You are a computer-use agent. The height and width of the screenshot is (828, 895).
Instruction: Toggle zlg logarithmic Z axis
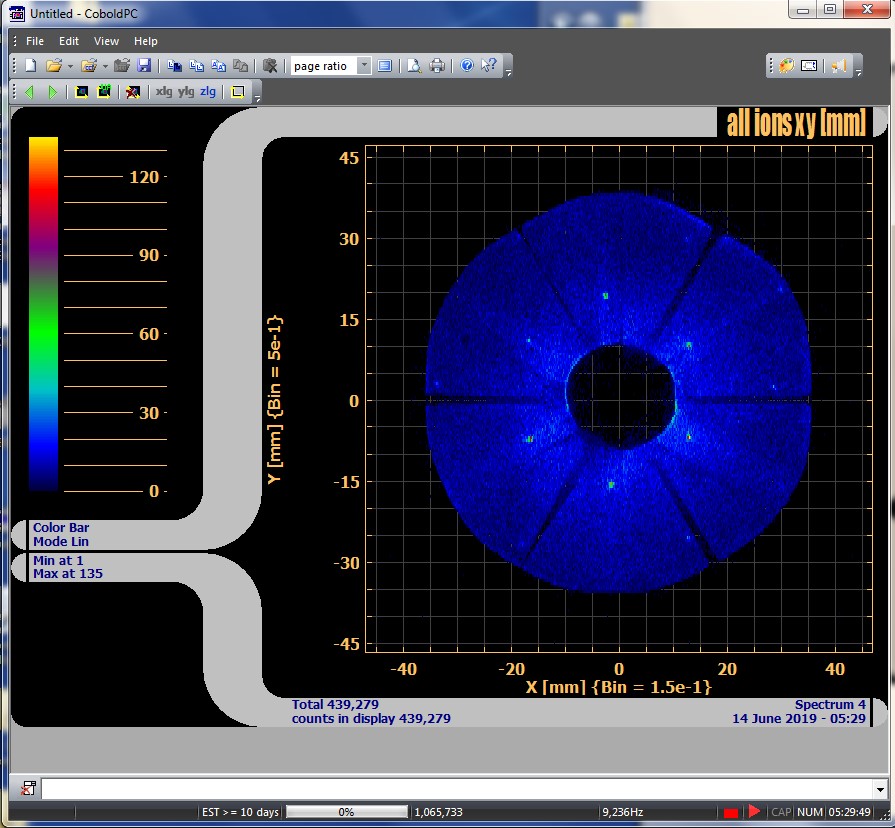coord(208,92)
